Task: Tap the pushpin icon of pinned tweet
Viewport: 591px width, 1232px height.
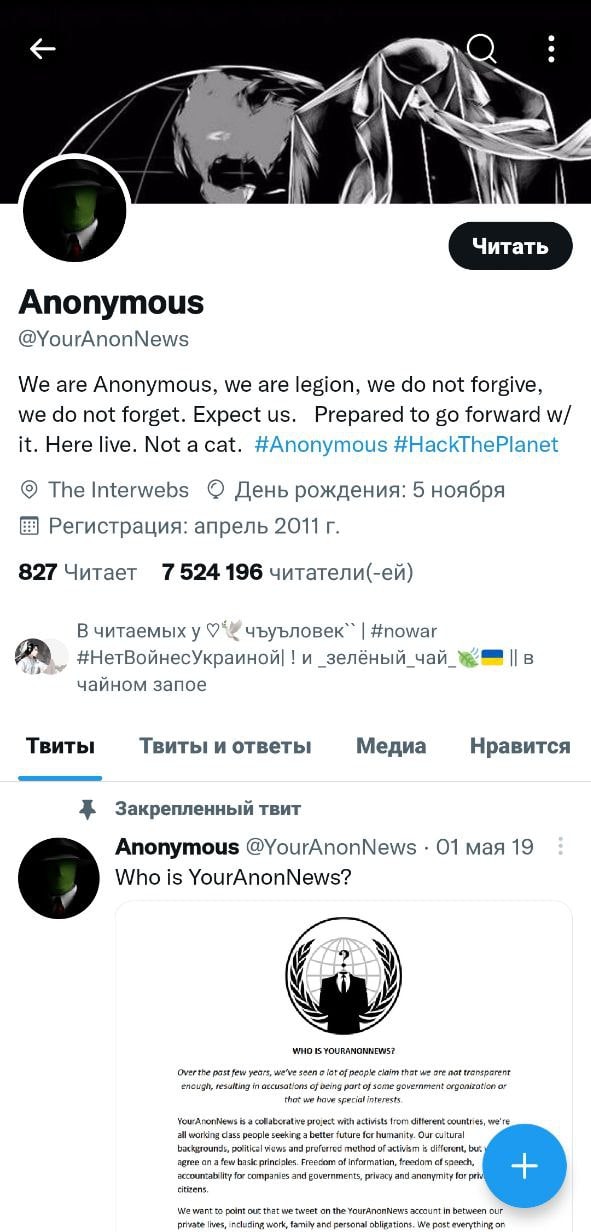Action: (88, 809)
